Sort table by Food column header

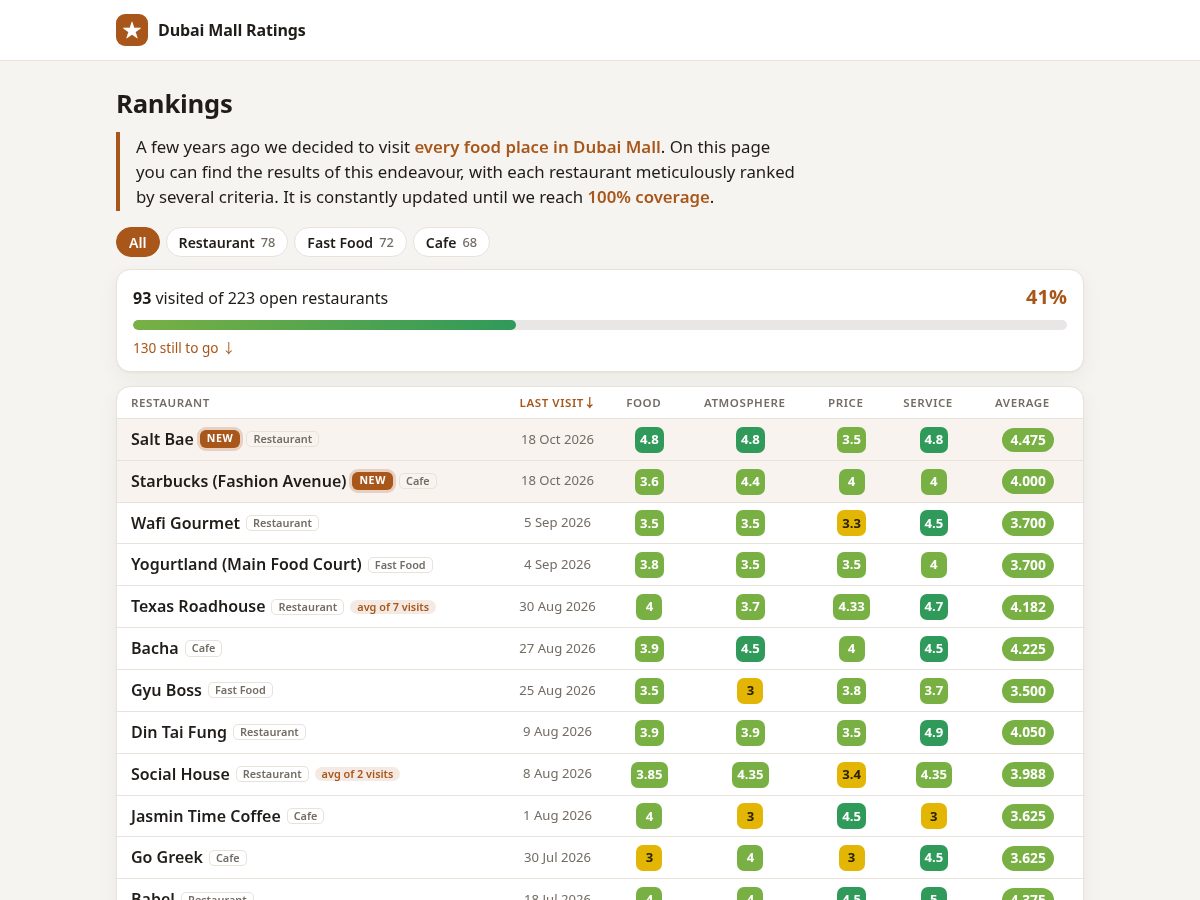coord(643,403)
